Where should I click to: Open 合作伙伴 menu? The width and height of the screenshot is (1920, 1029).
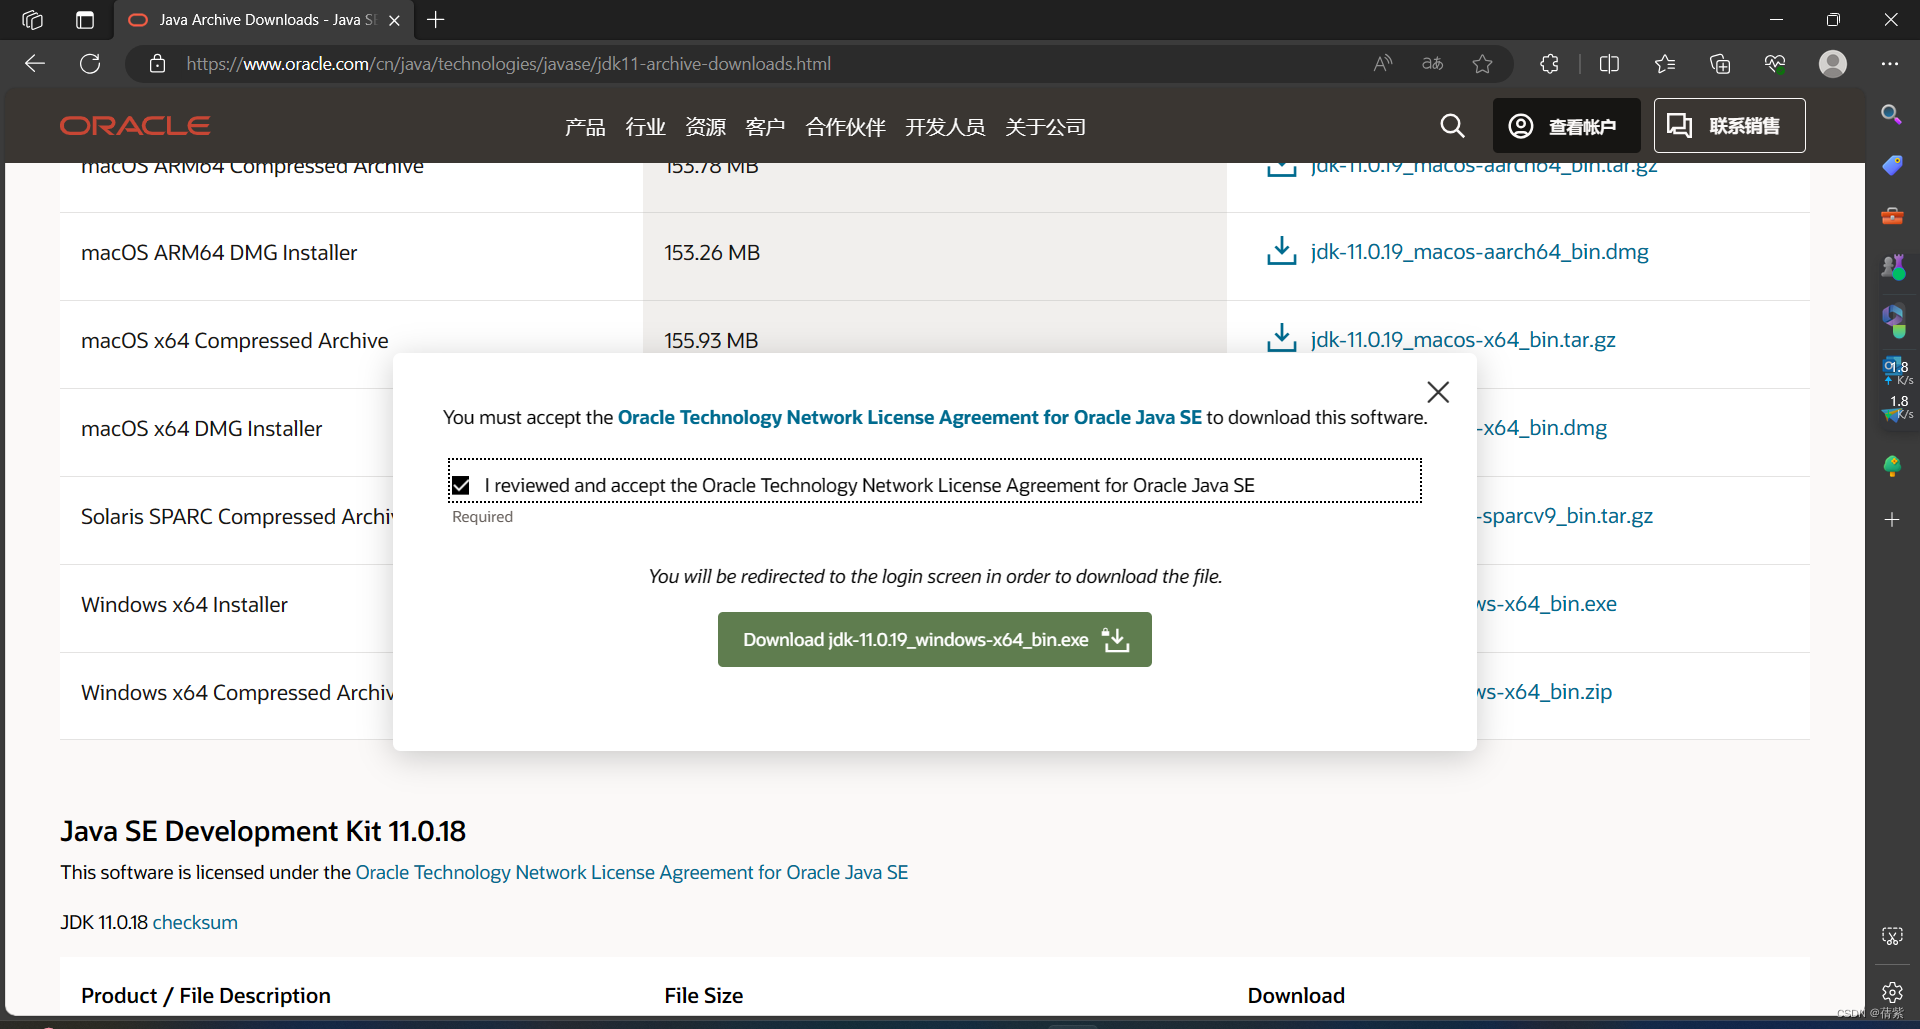(x=845, y=127)
